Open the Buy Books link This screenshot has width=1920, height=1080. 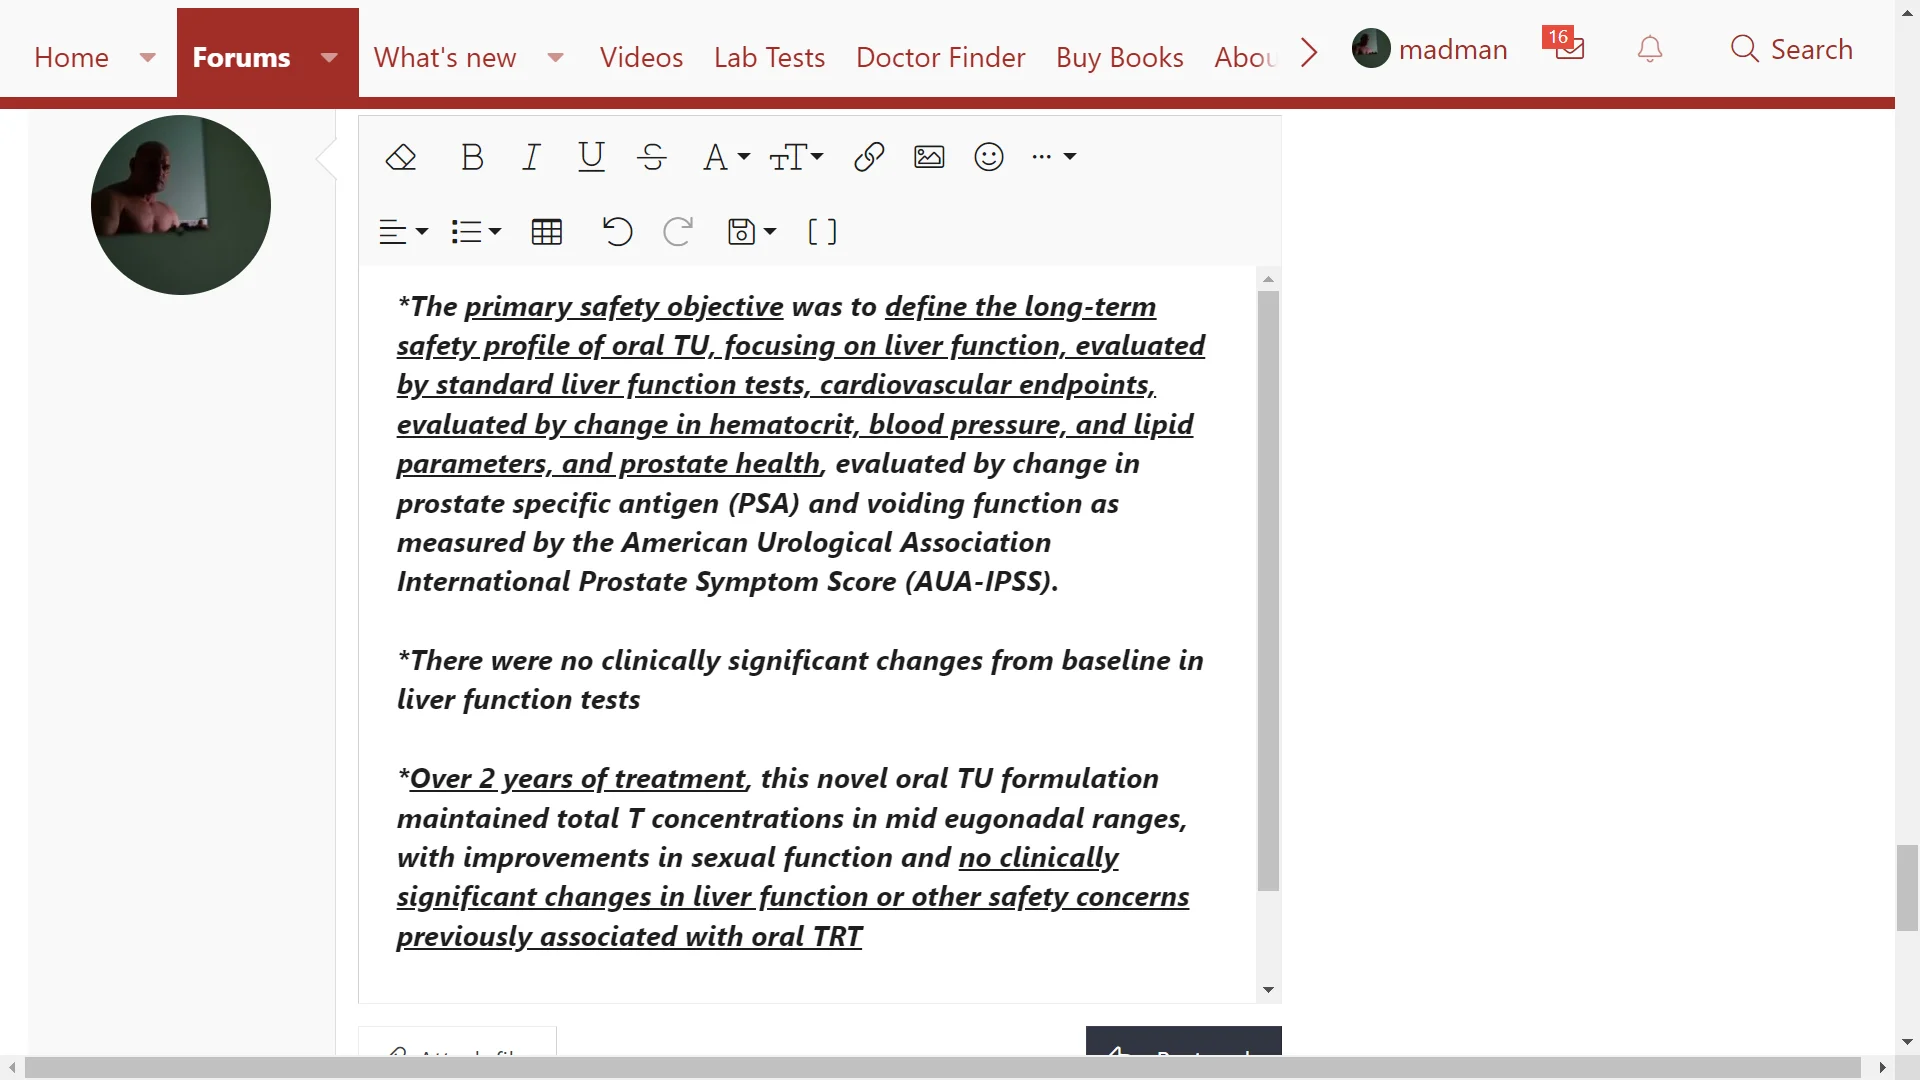(x=1119, y=57)
